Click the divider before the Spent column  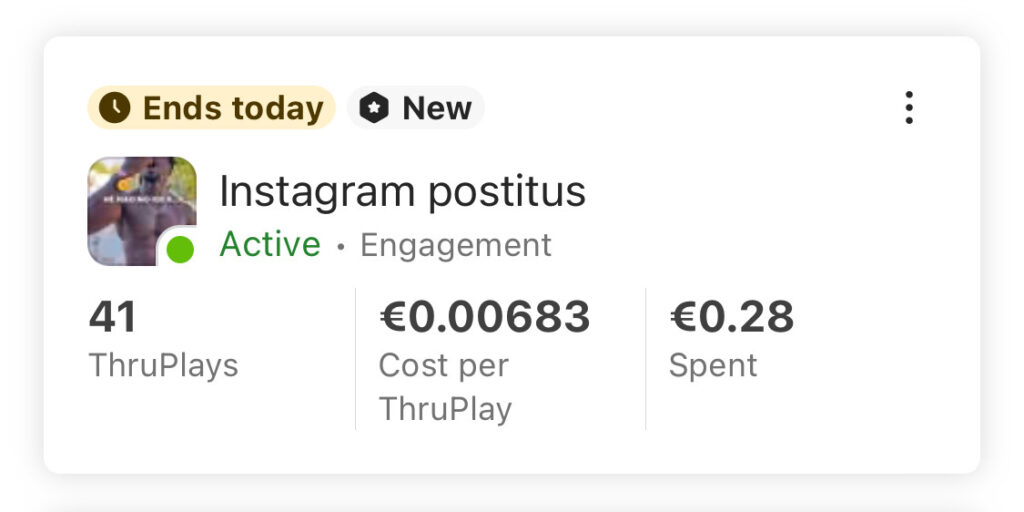point(646,358)
